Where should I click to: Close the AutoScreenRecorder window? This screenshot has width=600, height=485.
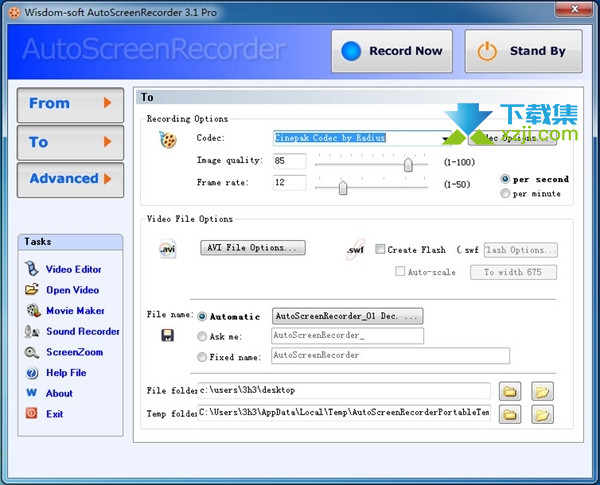point(574,9)
